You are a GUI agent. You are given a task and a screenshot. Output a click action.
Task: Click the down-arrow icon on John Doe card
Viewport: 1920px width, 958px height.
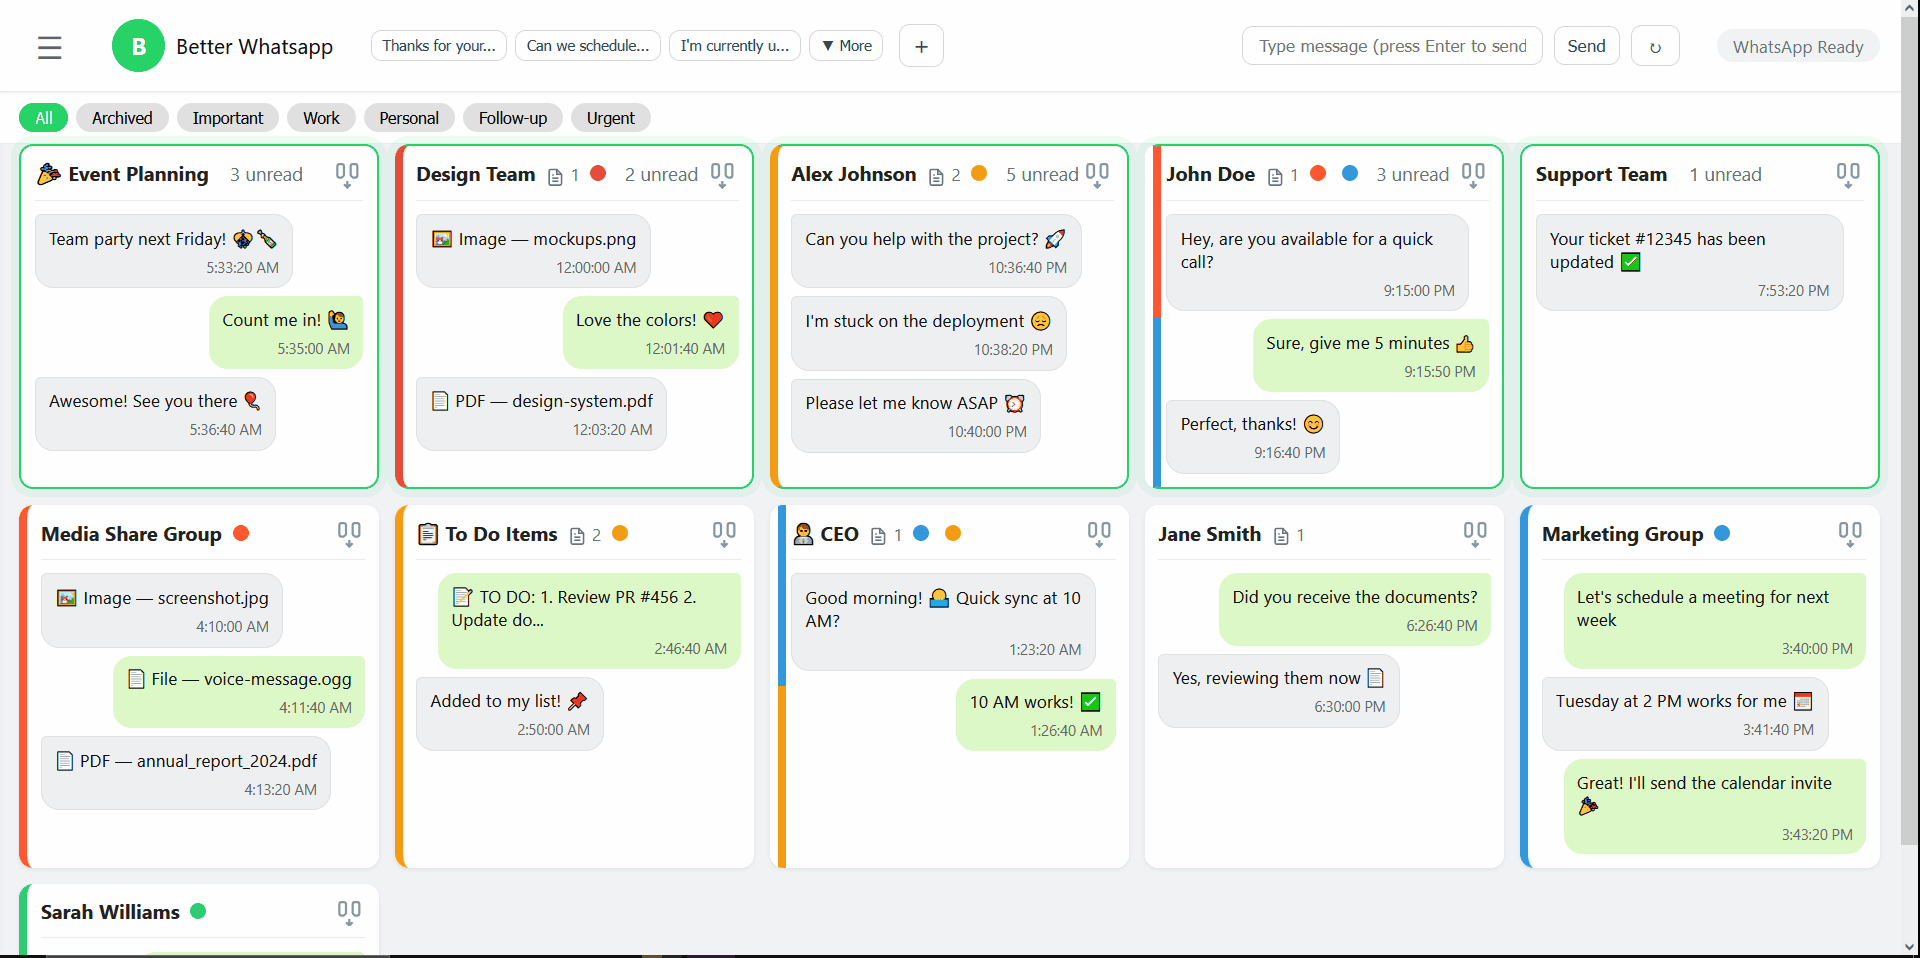[x=1473, y=175]
